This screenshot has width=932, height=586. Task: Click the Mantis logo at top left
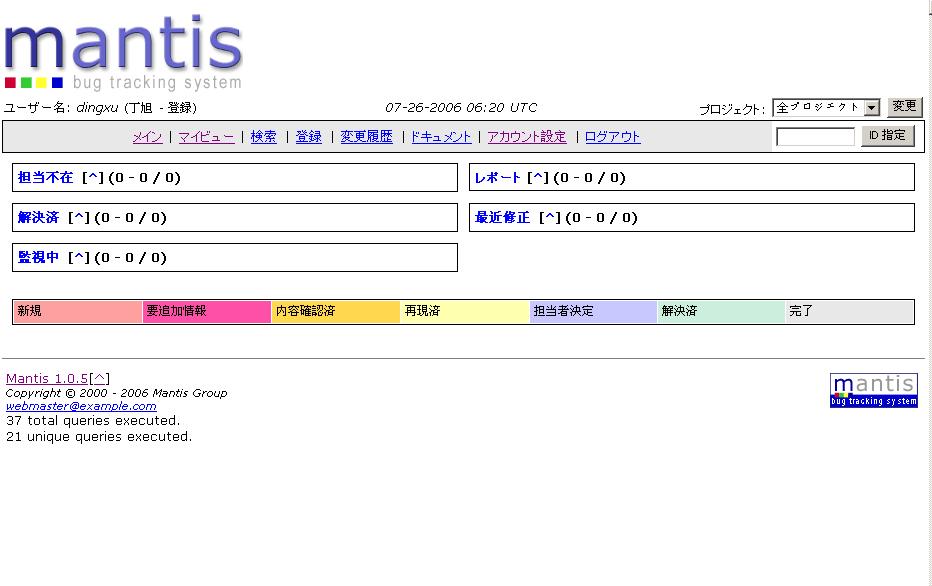(123, 52)
